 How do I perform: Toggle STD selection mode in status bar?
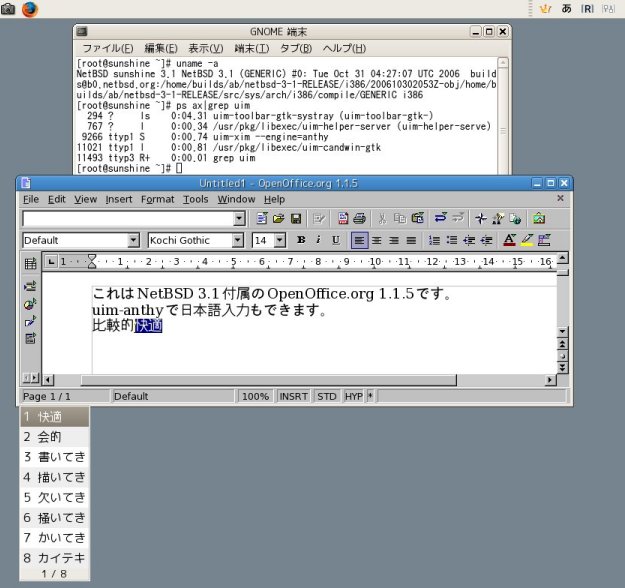326,396
